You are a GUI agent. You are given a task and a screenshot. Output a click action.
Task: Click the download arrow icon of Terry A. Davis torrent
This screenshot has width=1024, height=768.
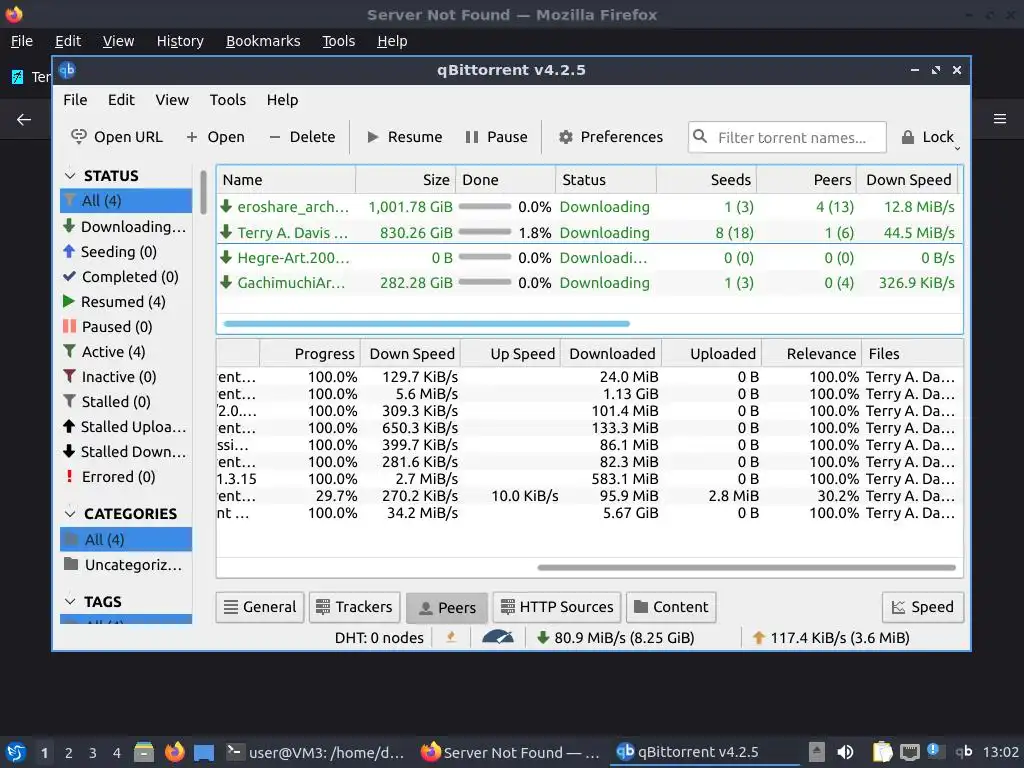(x=226, y=232)
